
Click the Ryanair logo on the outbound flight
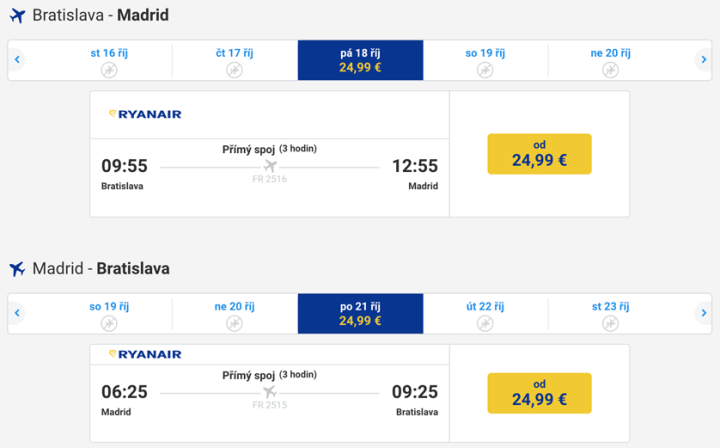click(x=145, y=114)
